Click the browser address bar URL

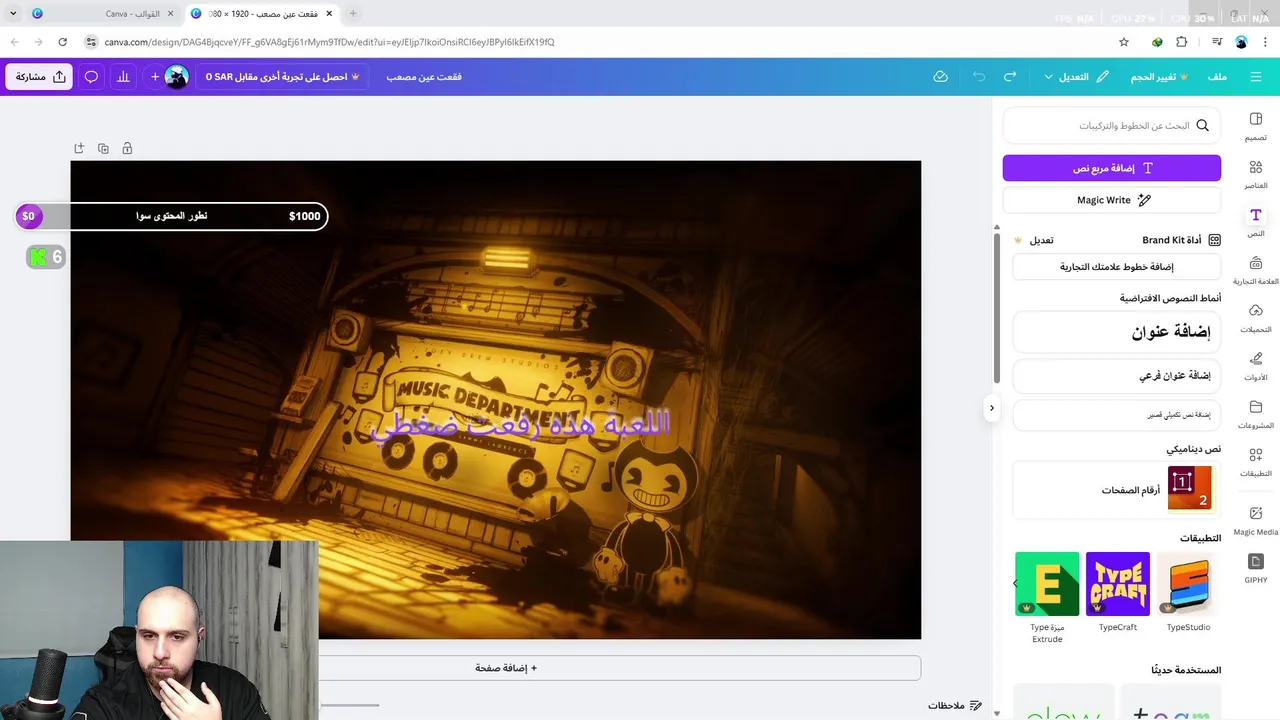point(329,42)
